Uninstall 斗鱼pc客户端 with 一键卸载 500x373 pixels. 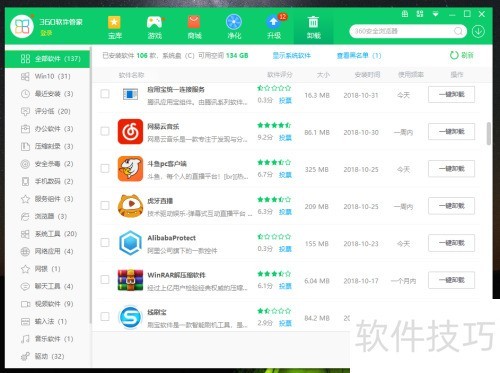[x=451, y=169]
